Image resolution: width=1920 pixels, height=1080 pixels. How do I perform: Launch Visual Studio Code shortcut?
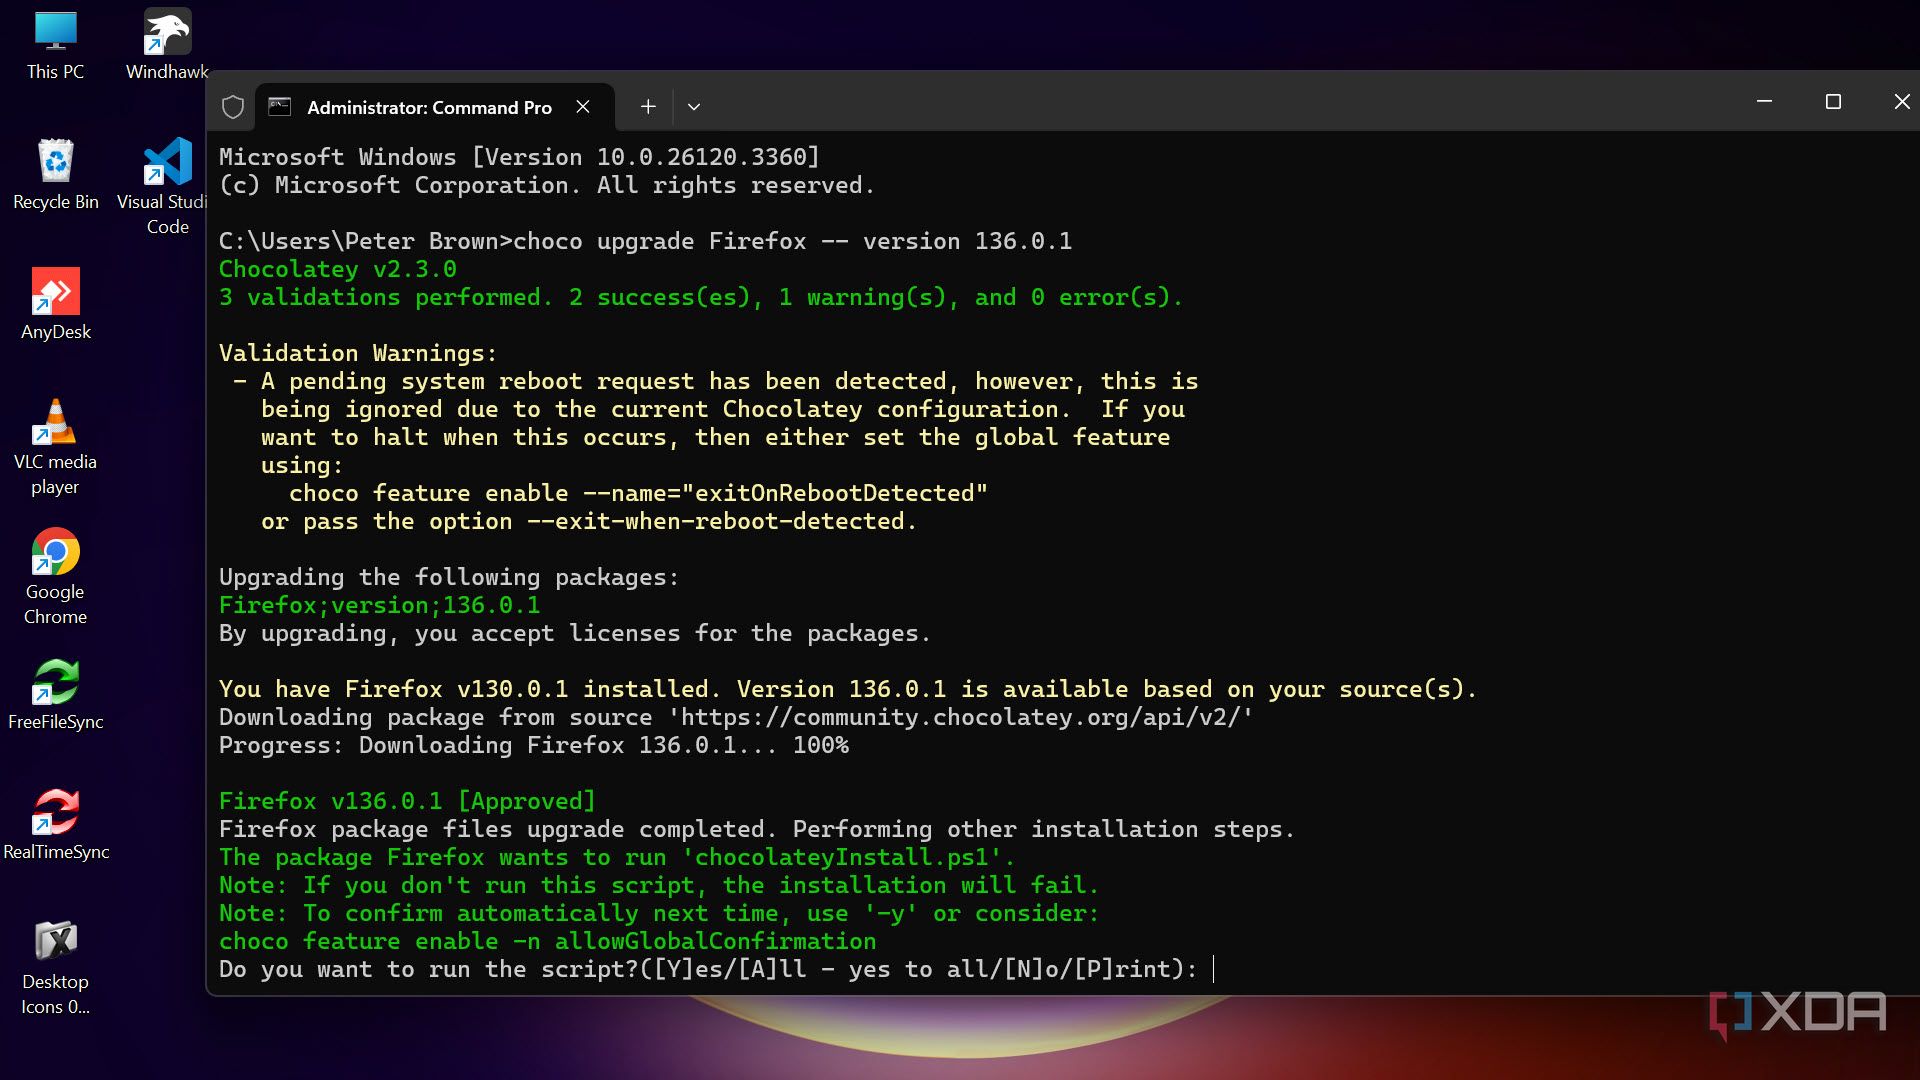click(x=167, y=163)
